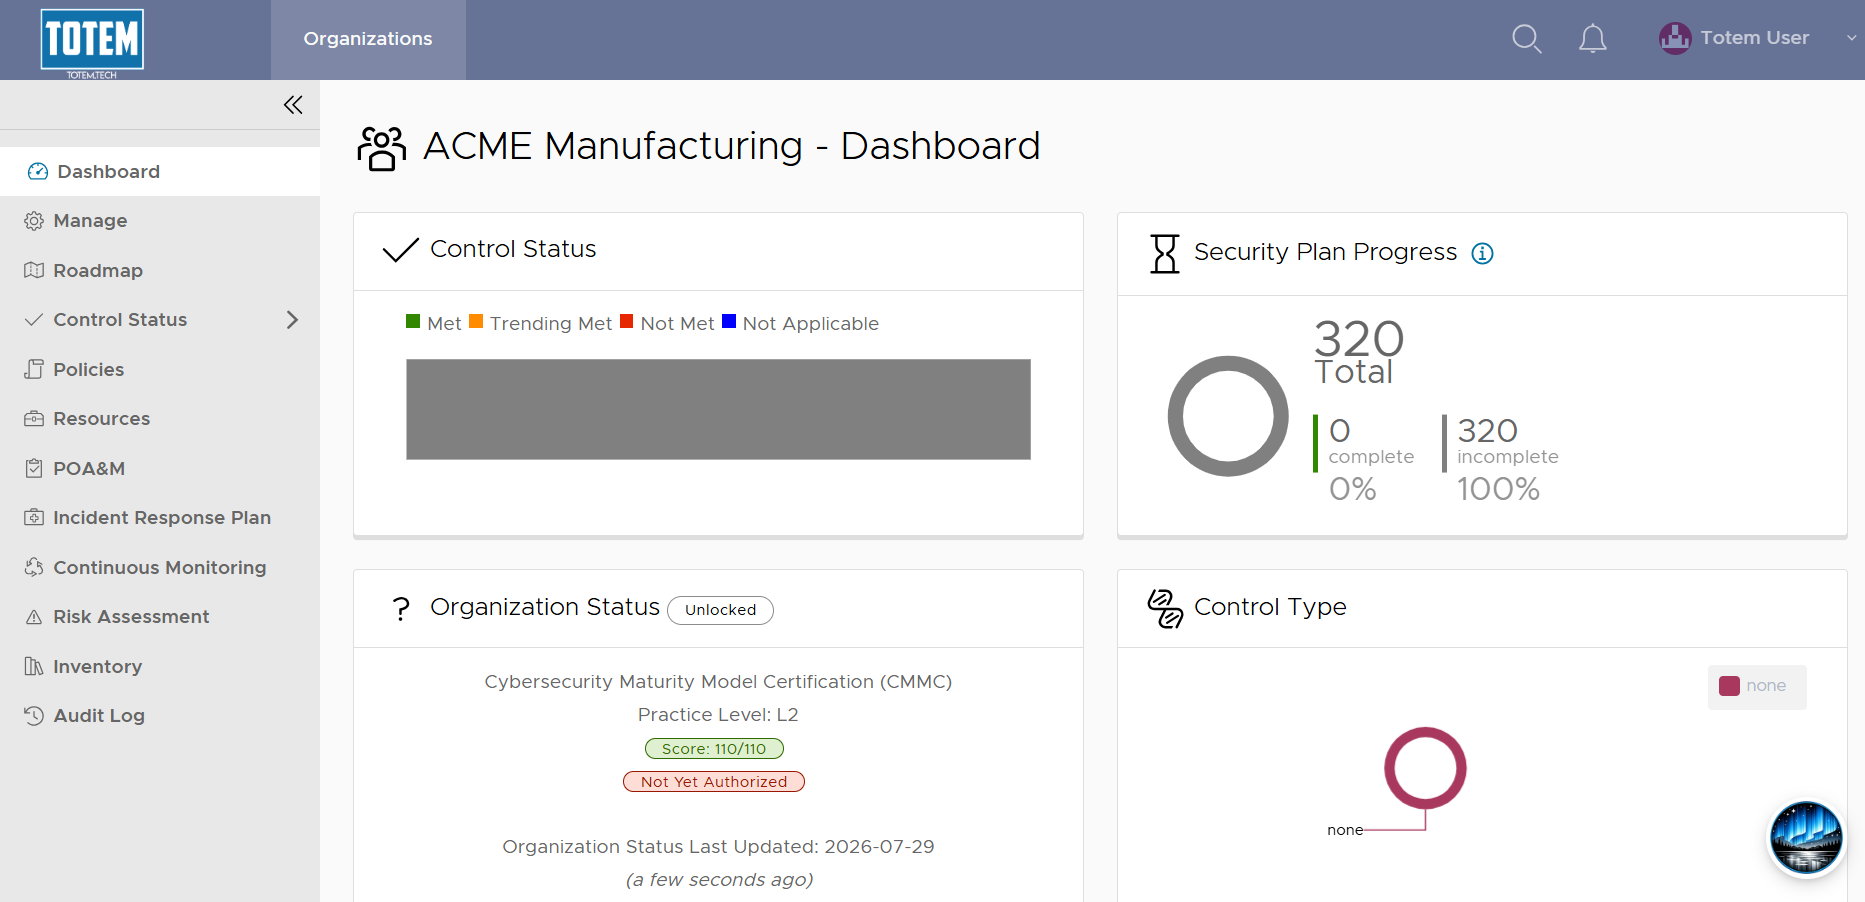
Task: Open the Totem User dropdown arrow
Action: (1851, 38)
